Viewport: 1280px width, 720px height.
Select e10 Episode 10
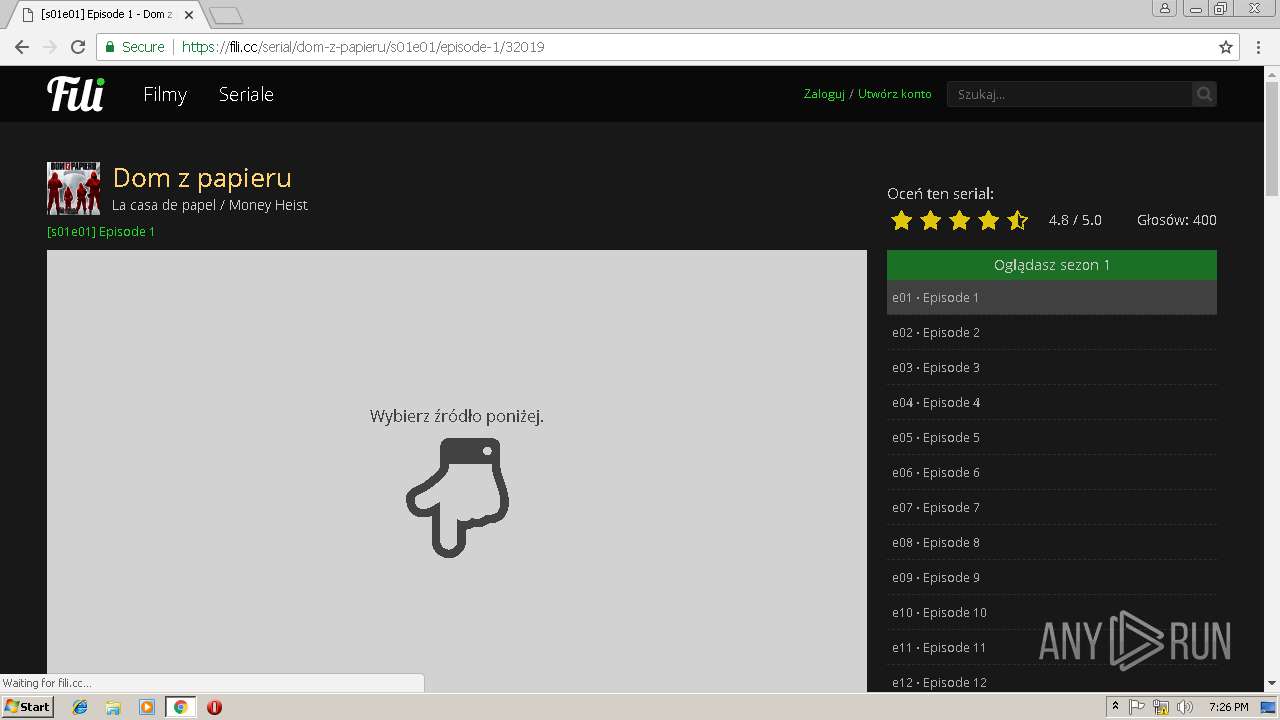pos(1052,612)
